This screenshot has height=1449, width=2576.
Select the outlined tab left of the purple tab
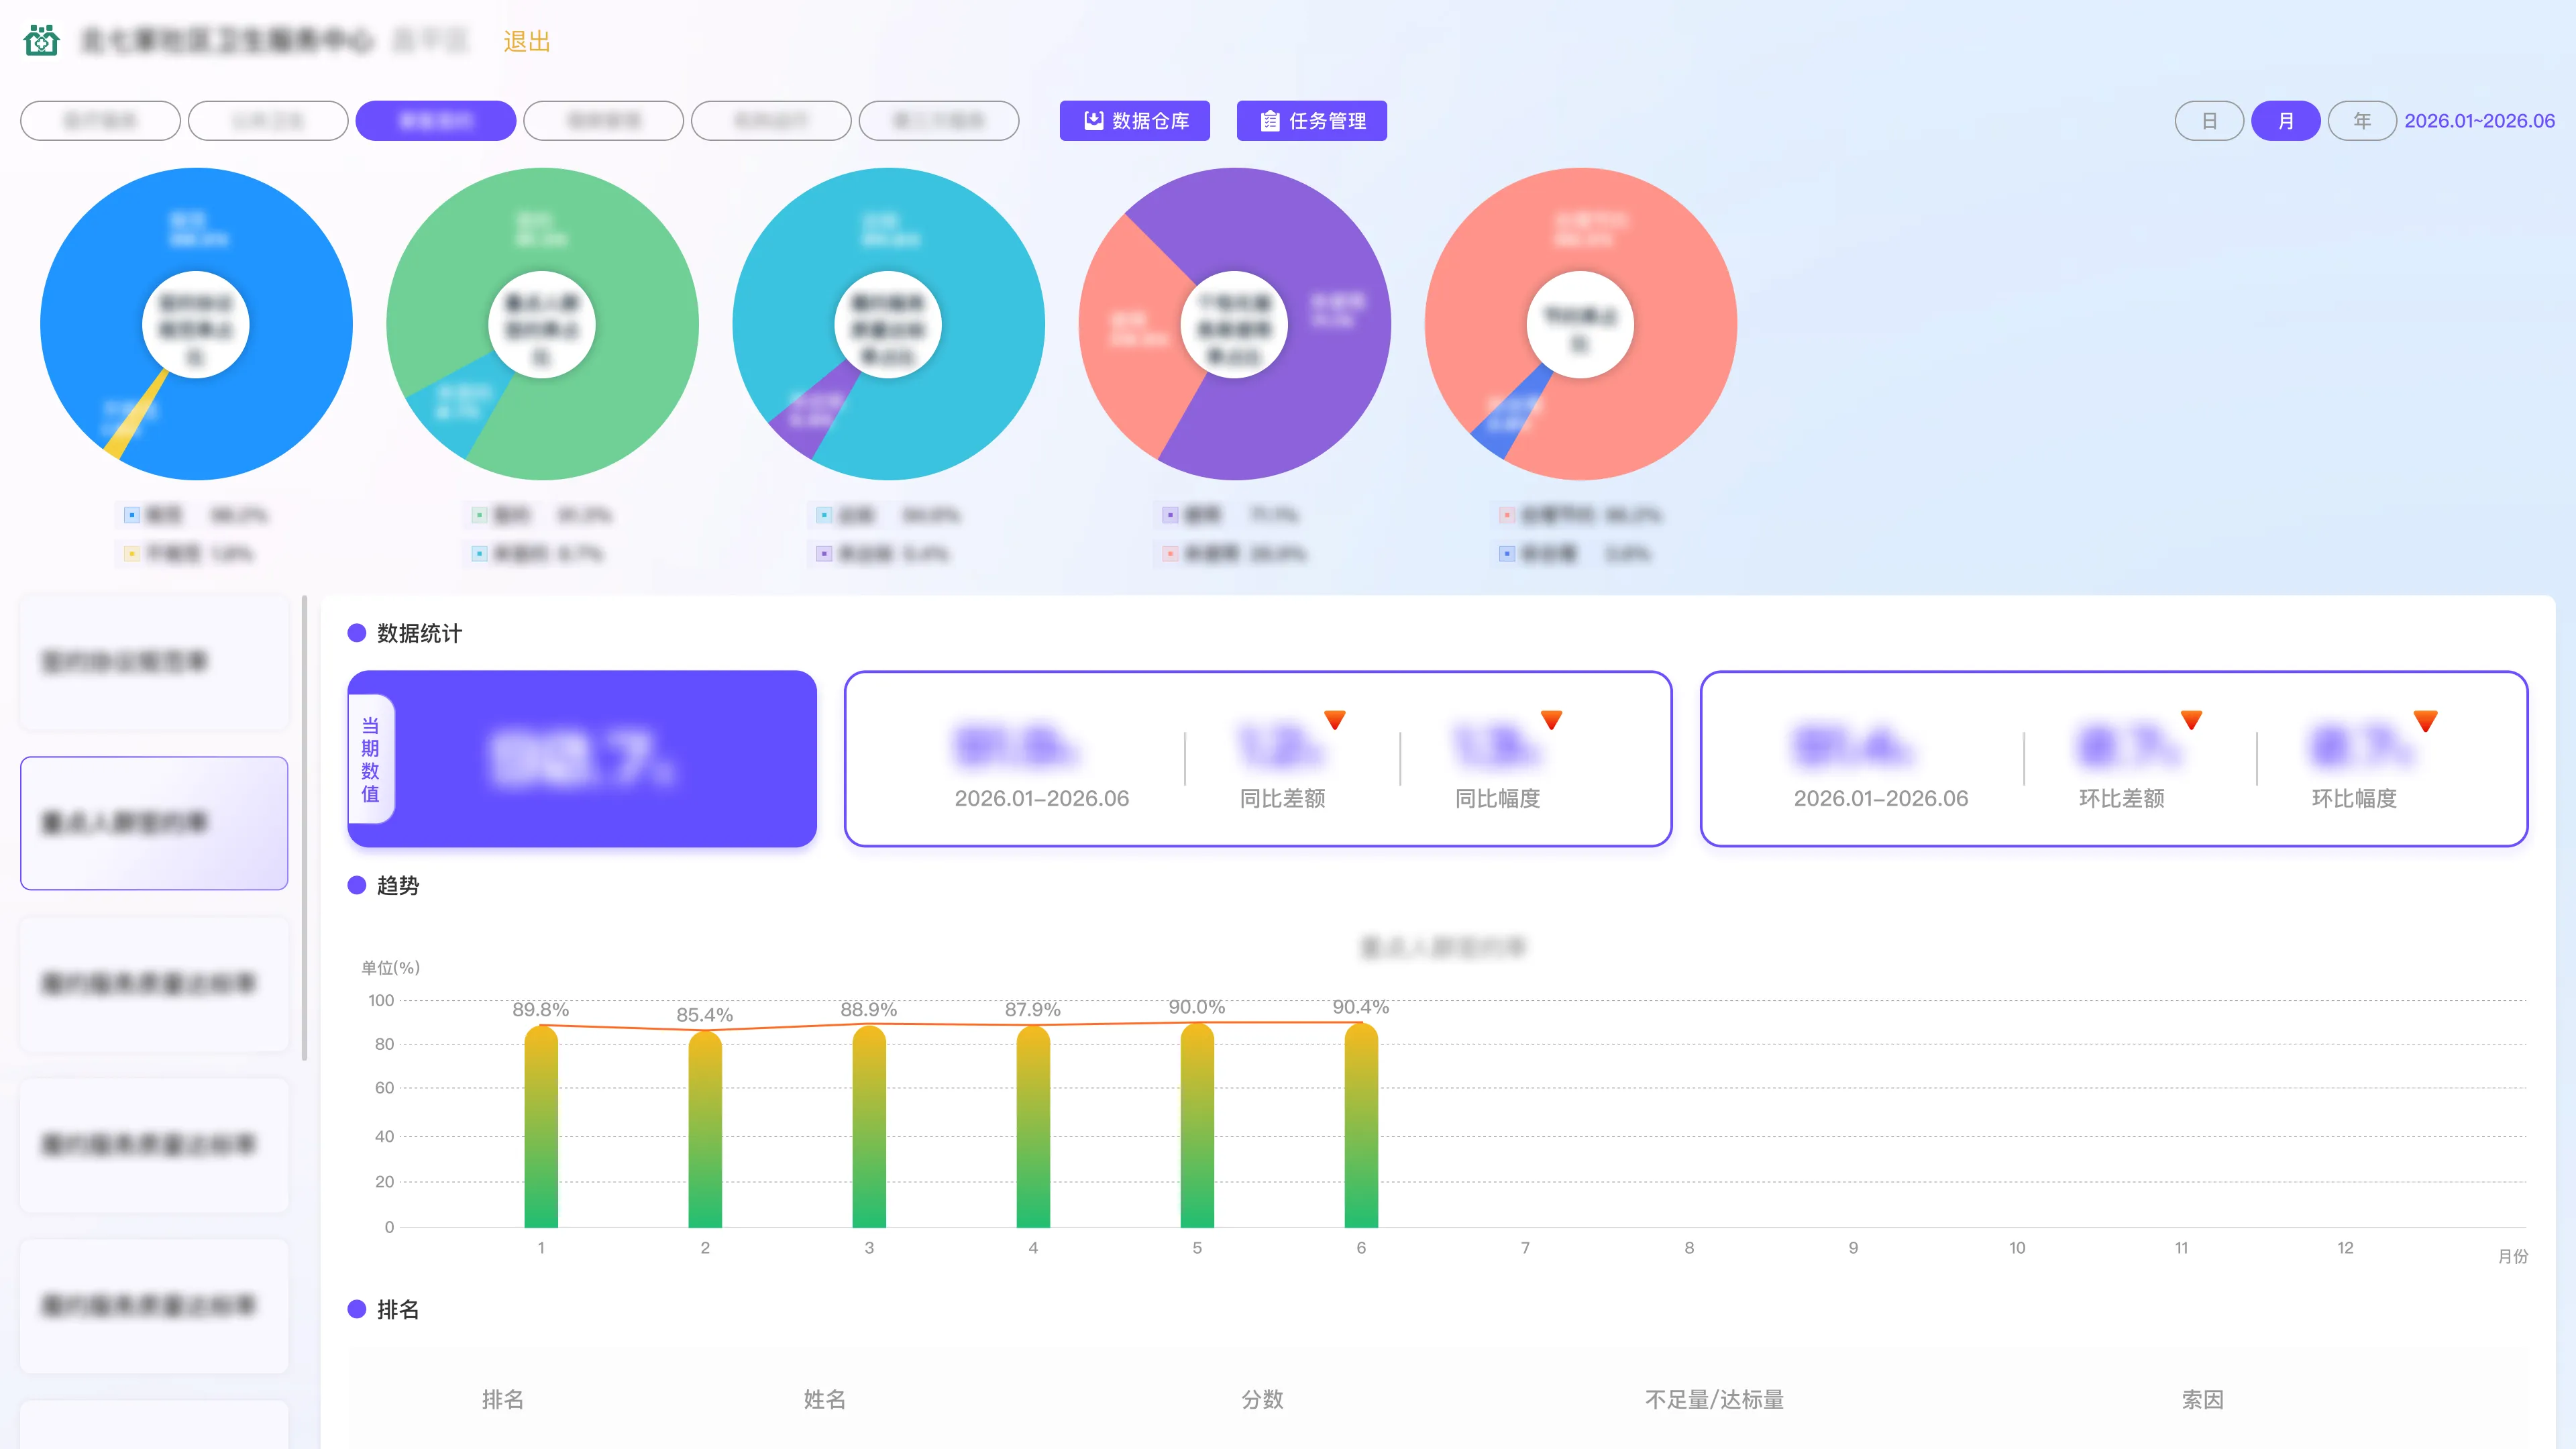click(268, 121)
